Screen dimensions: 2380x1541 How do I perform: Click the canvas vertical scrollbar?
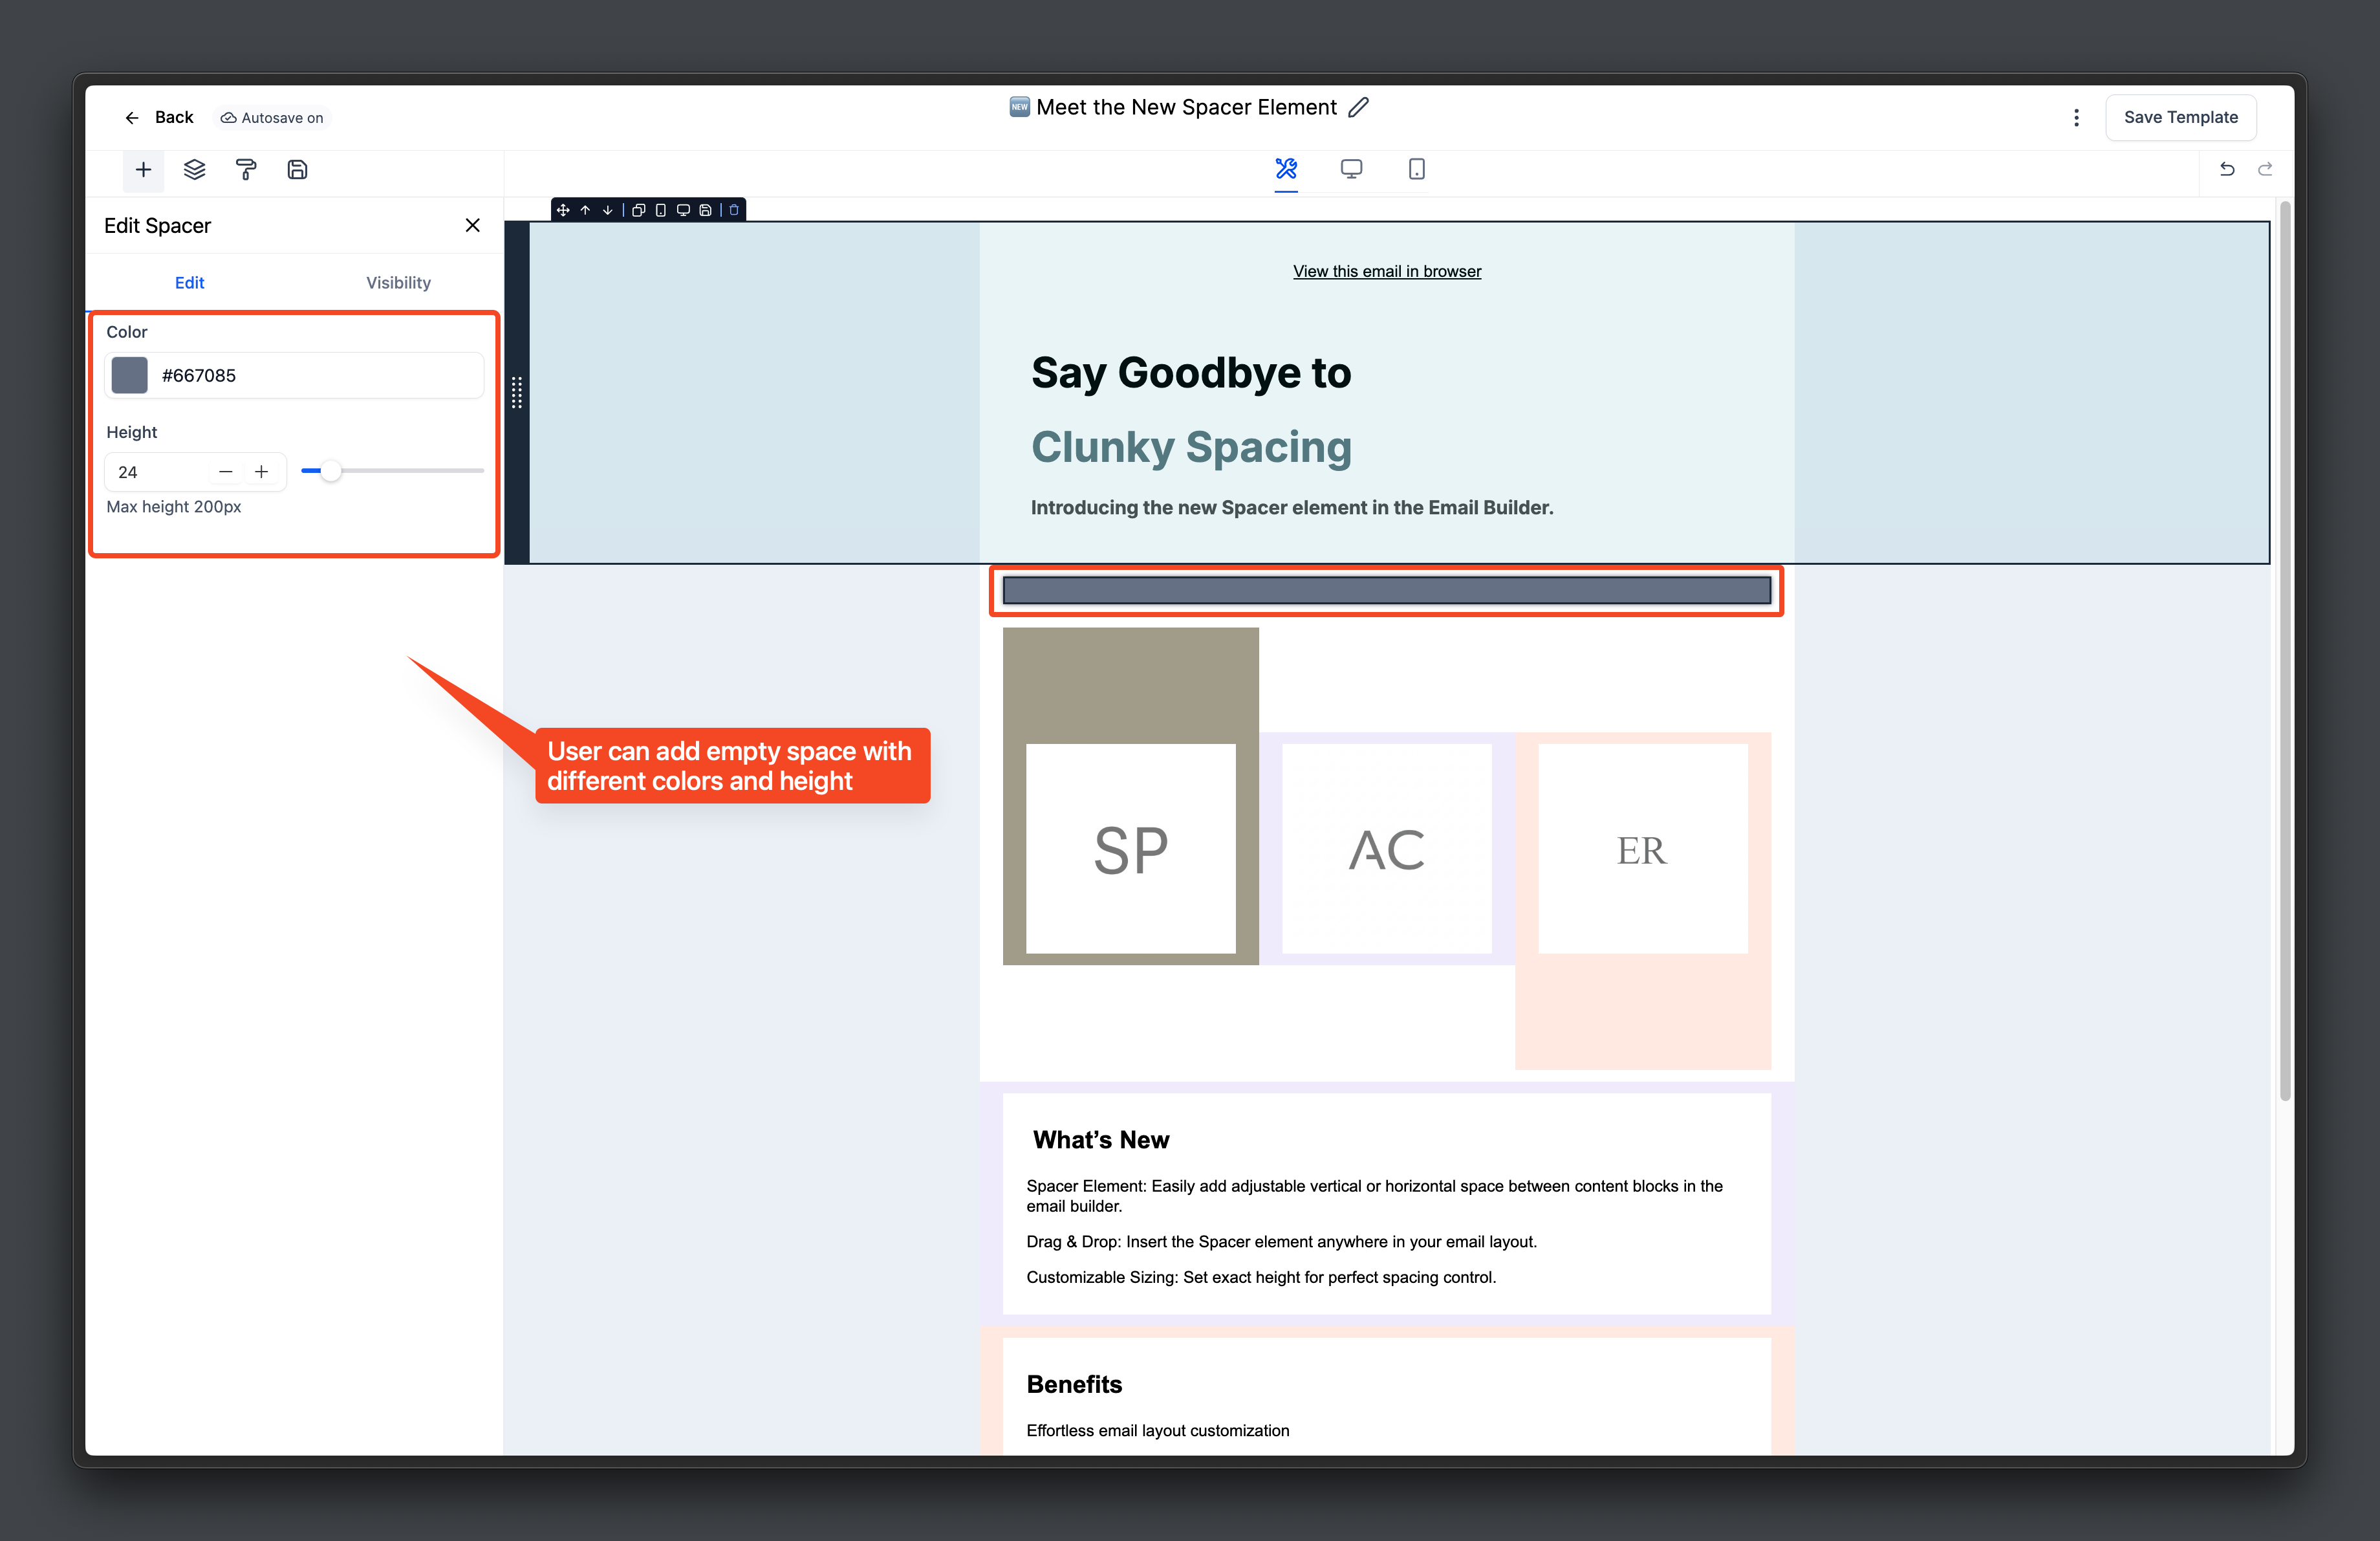[x=2284, y=650]
